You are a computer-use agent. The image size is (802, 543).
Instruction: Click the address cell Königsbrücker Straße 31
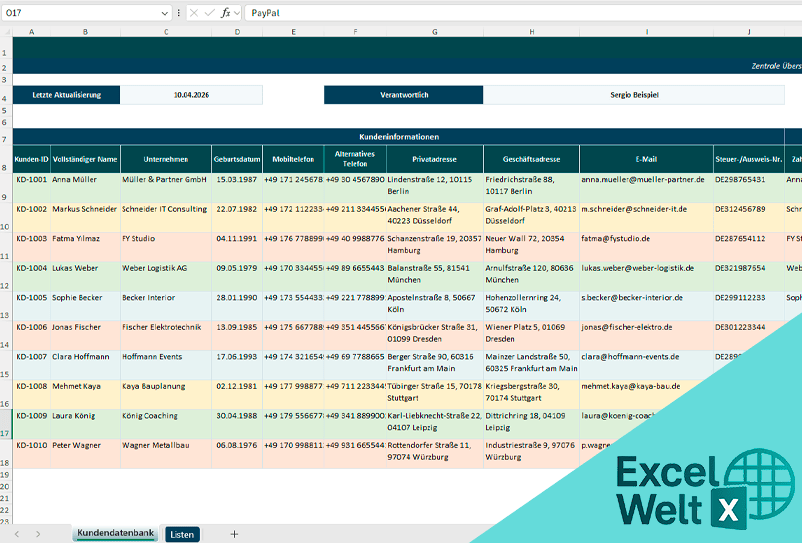click(434, 336)
